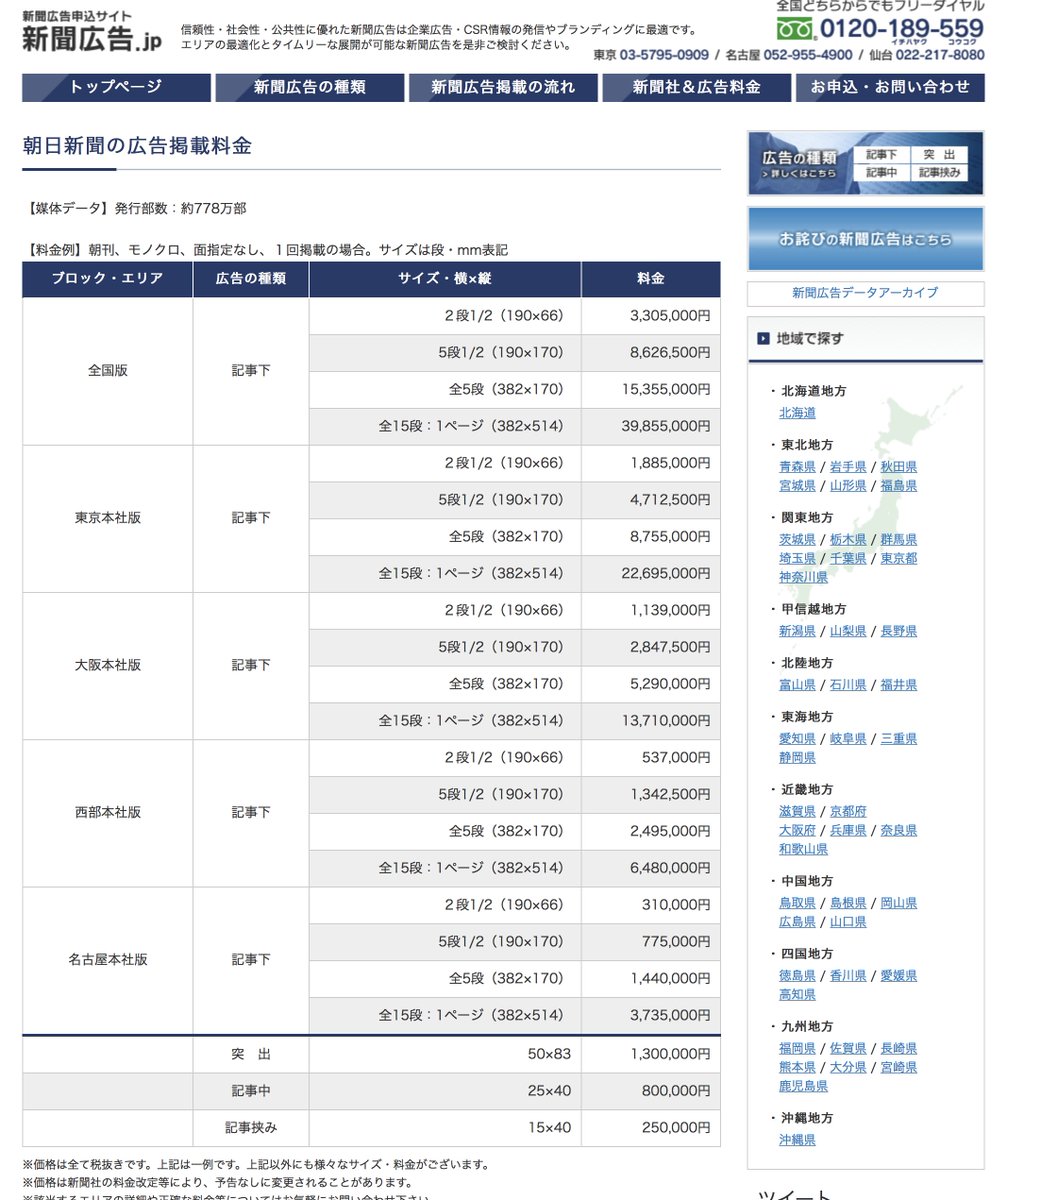1041x1200 pixels.
Task: Choose 千葉県 link
Action: (x=849, y=559)
